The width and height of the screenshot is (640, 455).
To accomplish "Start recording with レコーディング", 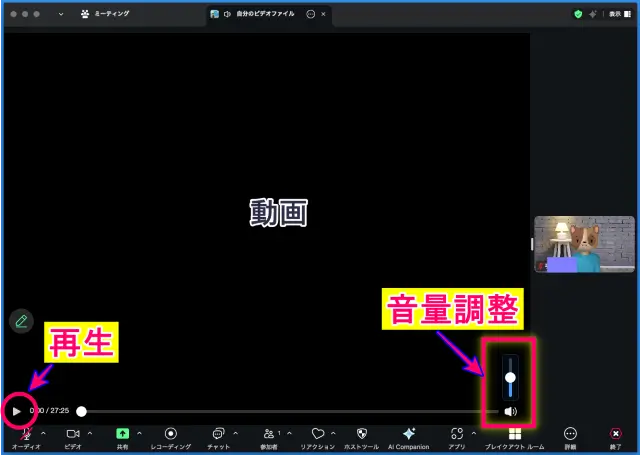I will 170,434.
